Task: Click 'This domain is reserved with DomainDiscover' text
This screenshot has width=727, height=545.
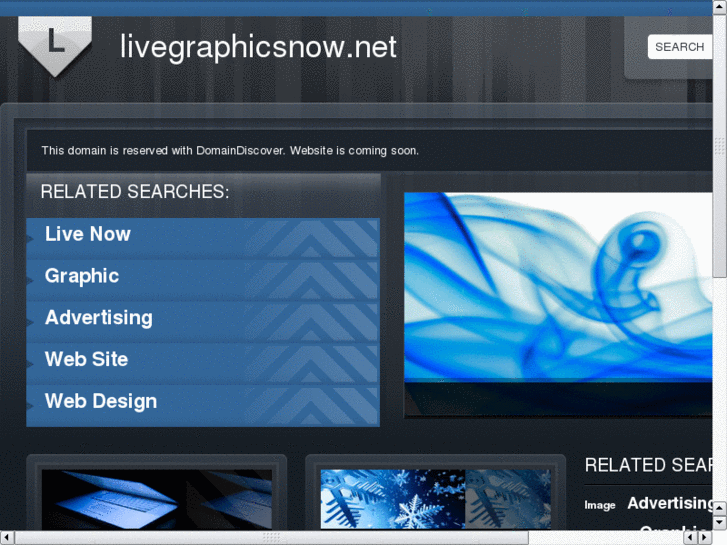Action: (163, 151)
